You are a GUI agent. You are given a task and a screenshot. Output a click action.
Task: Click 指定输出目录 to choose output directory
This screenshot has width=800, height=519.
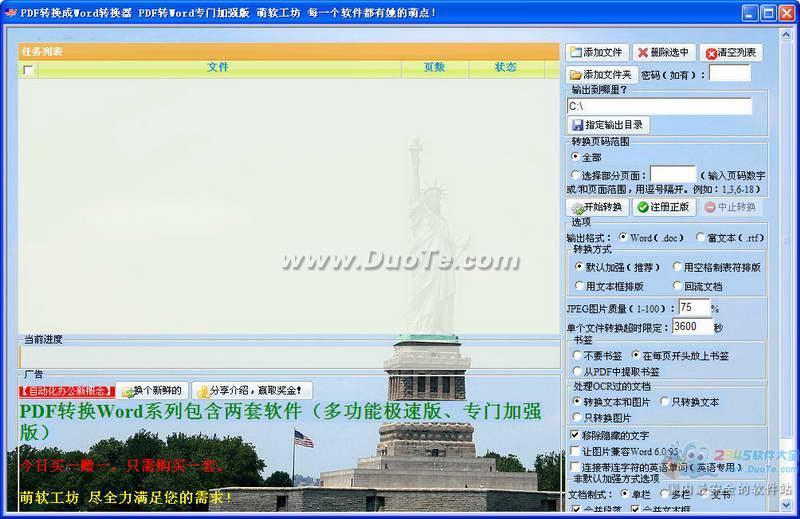point(608,125)
